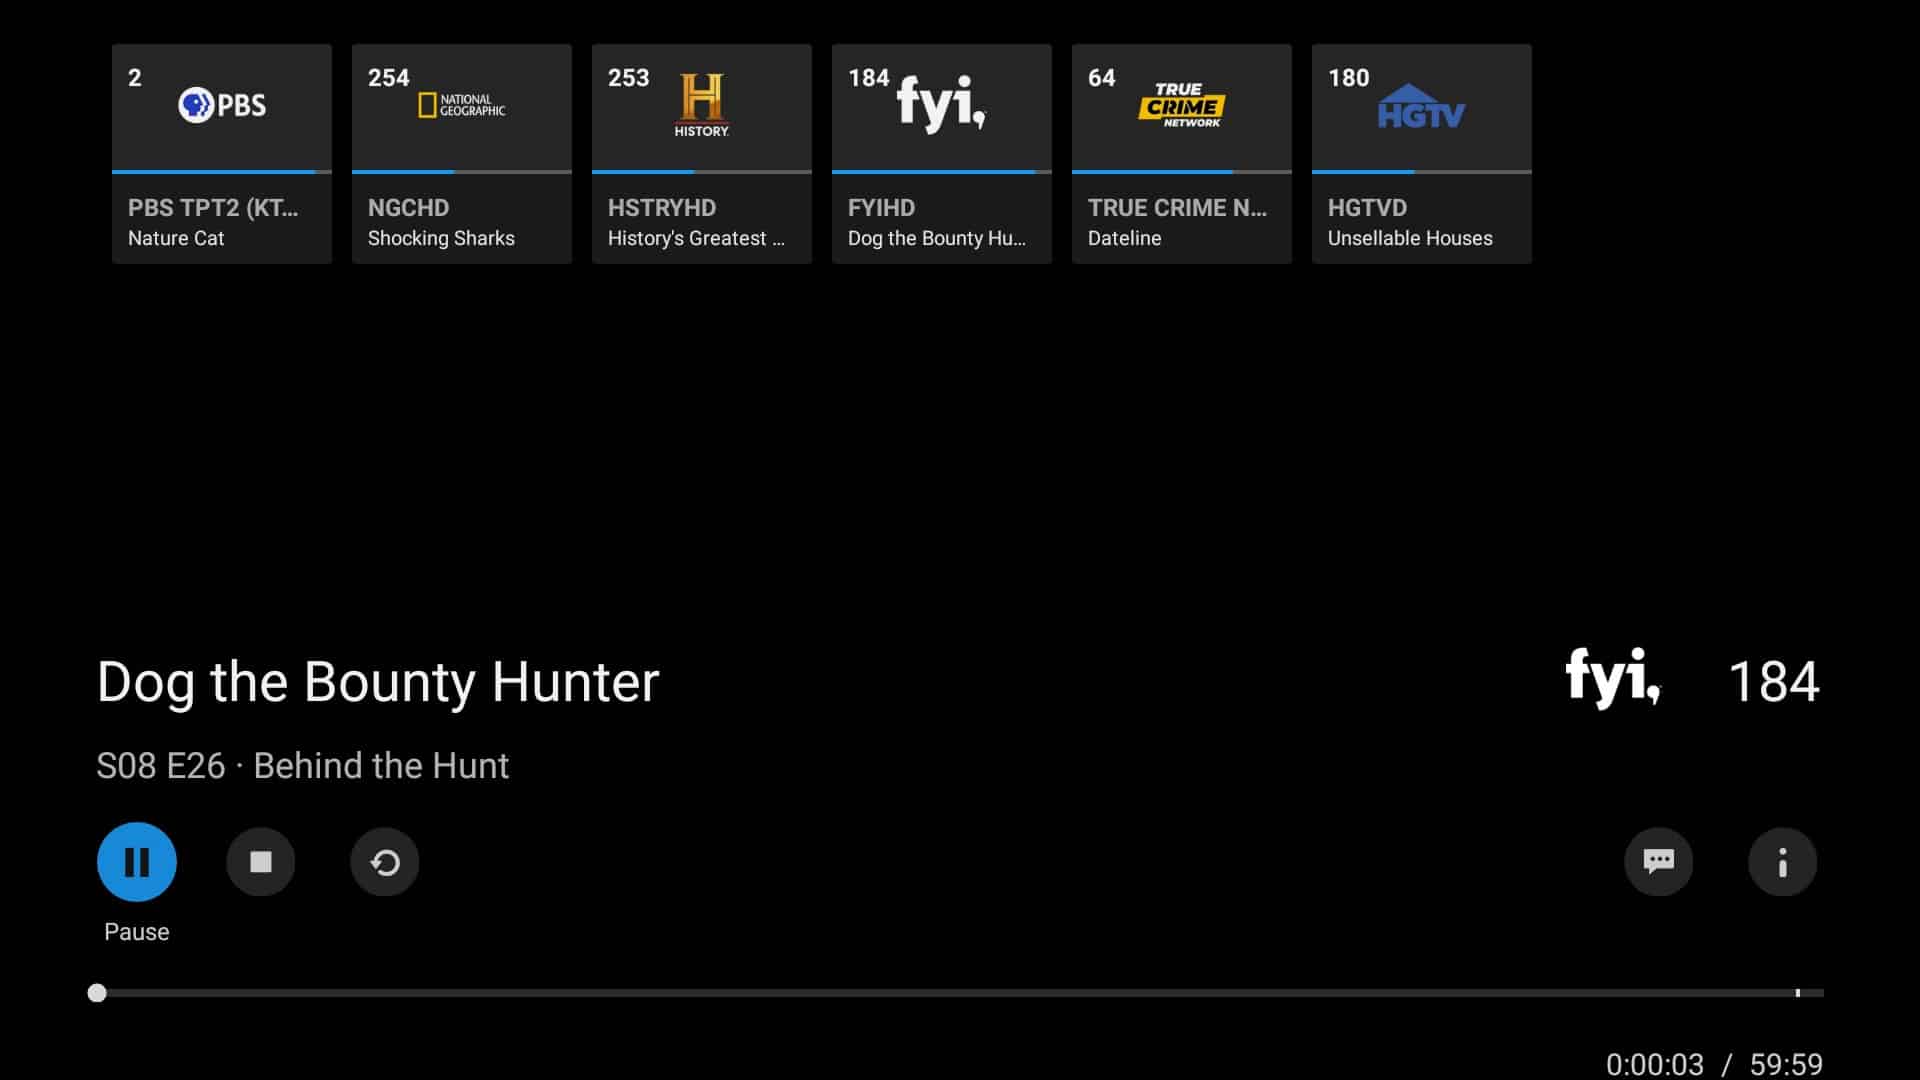Click the fyi logo beside channel 184
Screen dimensions: 1920x1080
[x=1612, y=679]
